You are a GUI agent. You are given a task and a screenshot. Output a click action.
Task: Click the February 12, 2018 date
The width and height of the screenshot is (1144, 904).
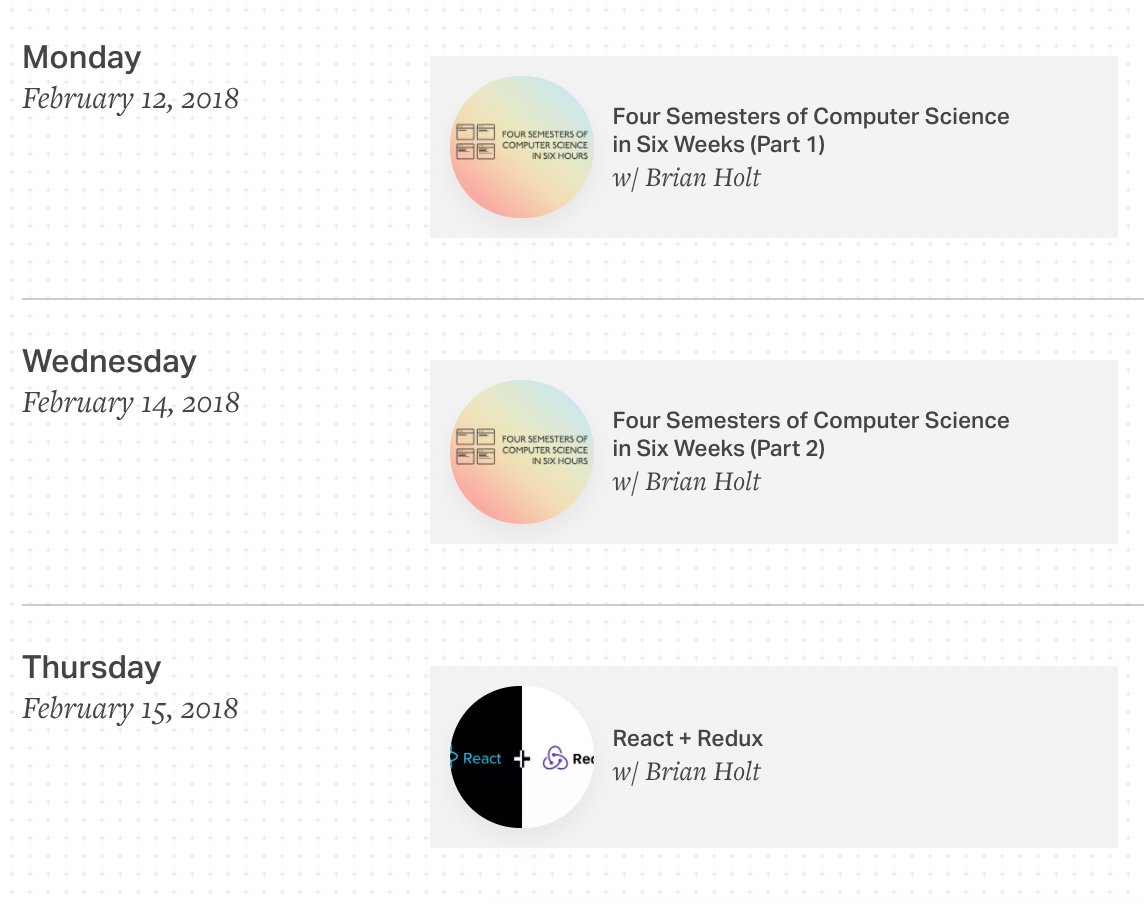(x=131, y=99)
